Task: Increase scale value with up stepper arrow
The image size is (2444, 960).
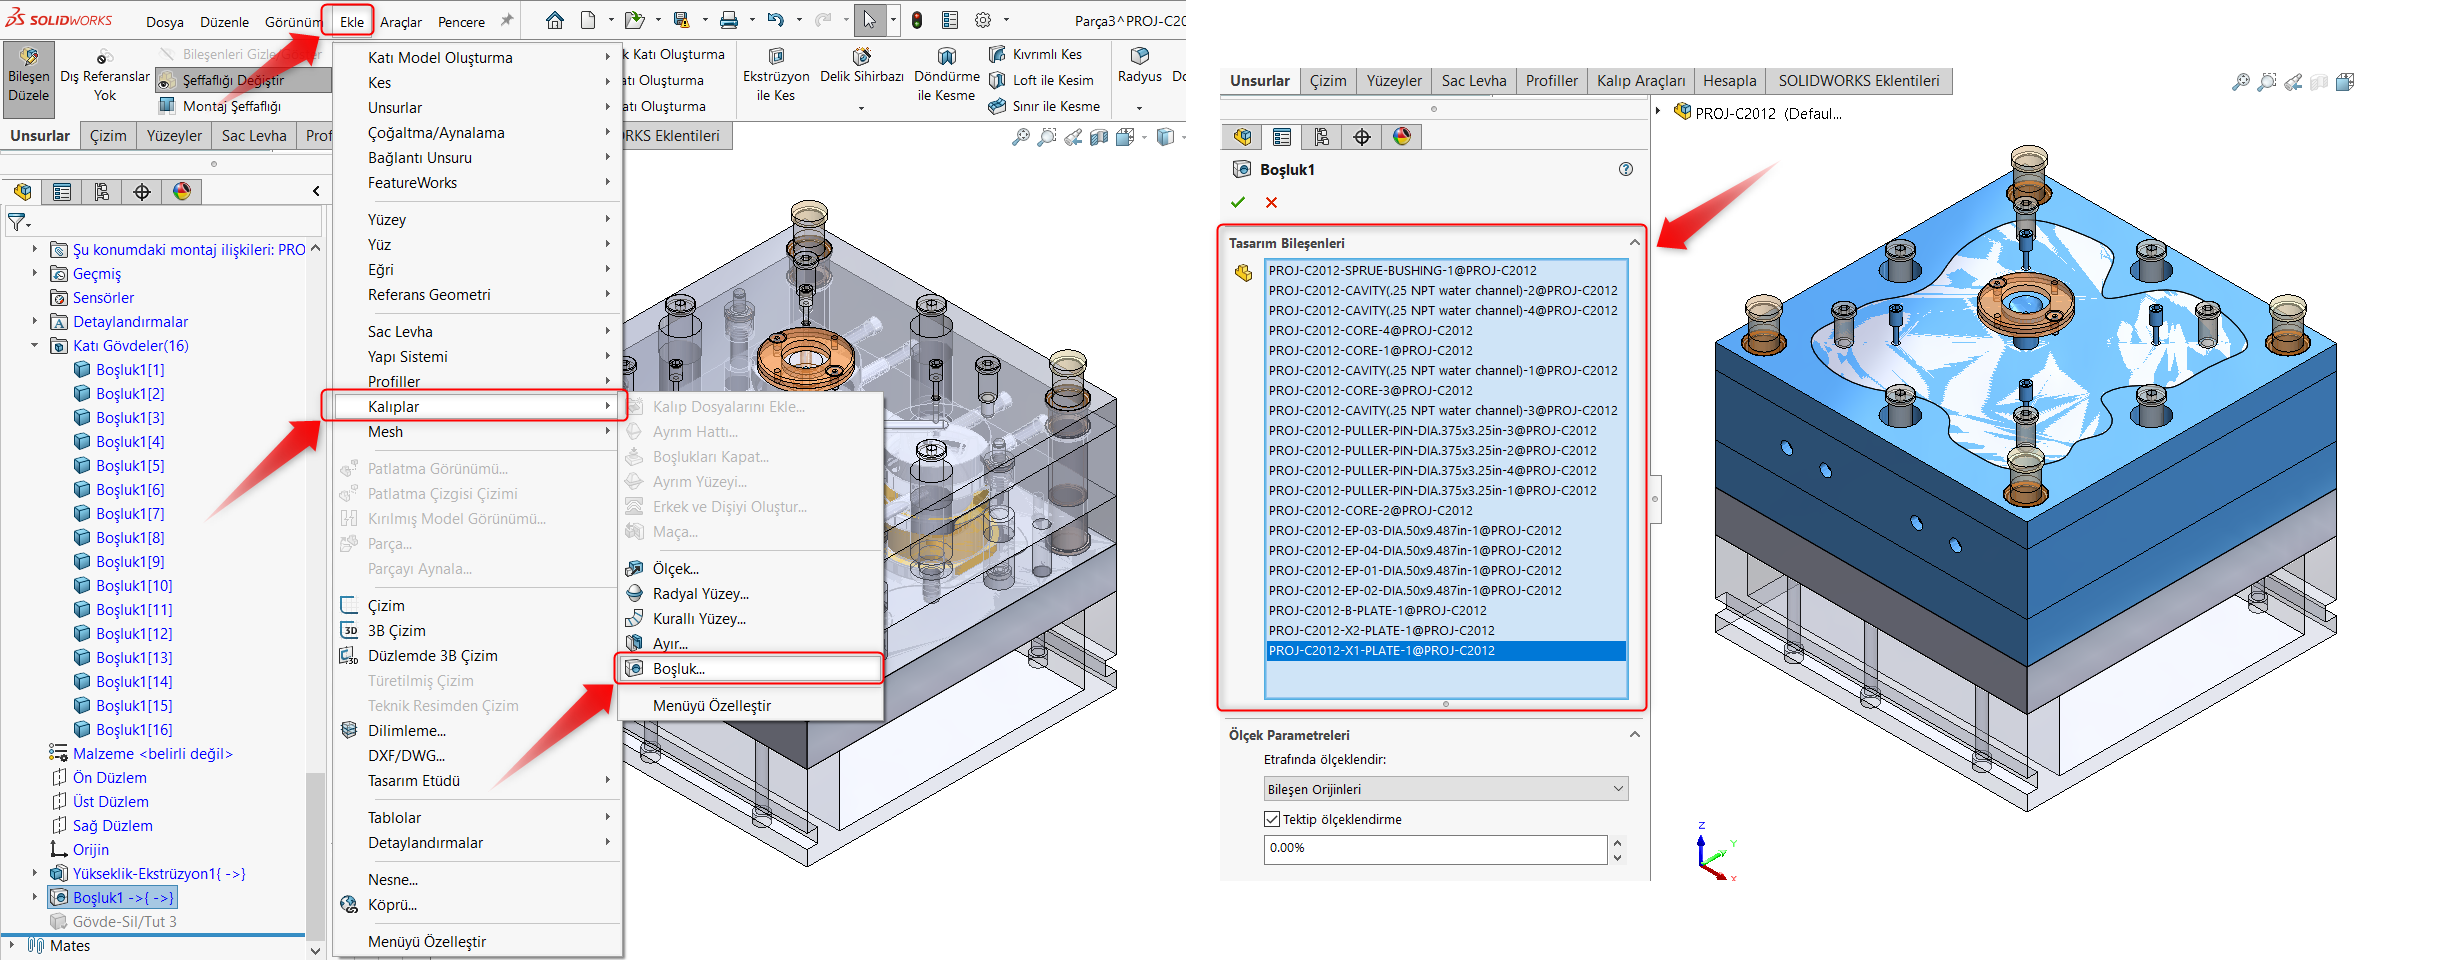Action: point(1617,843)
